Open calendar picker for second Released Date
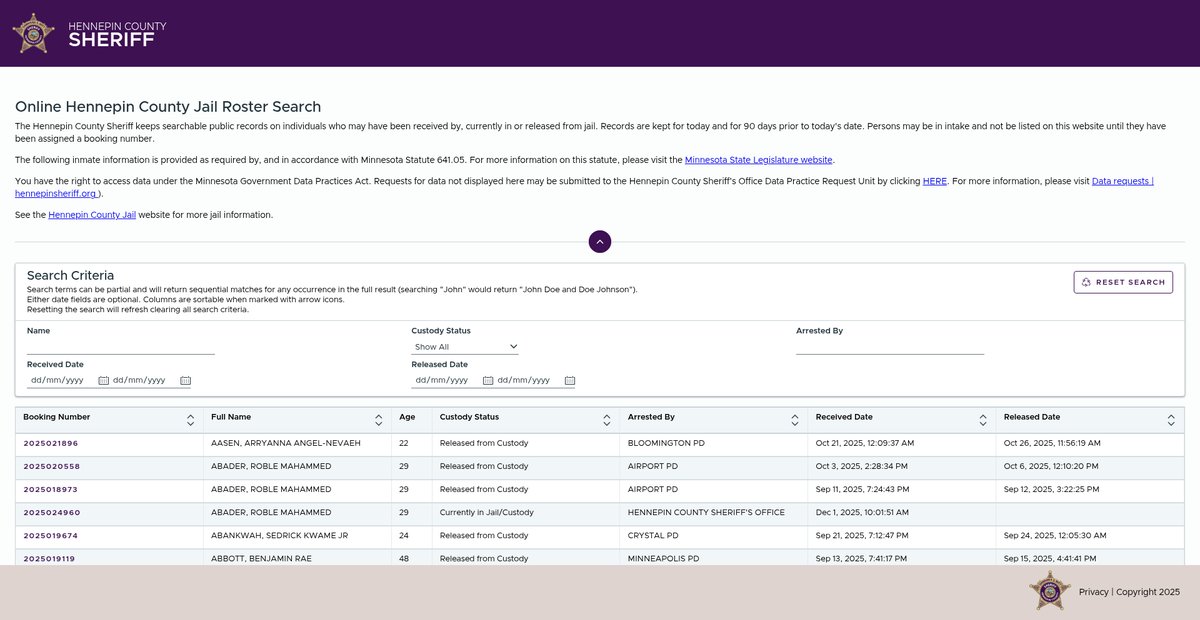The height and width of the screenshot is (620, 1200). 570,381
